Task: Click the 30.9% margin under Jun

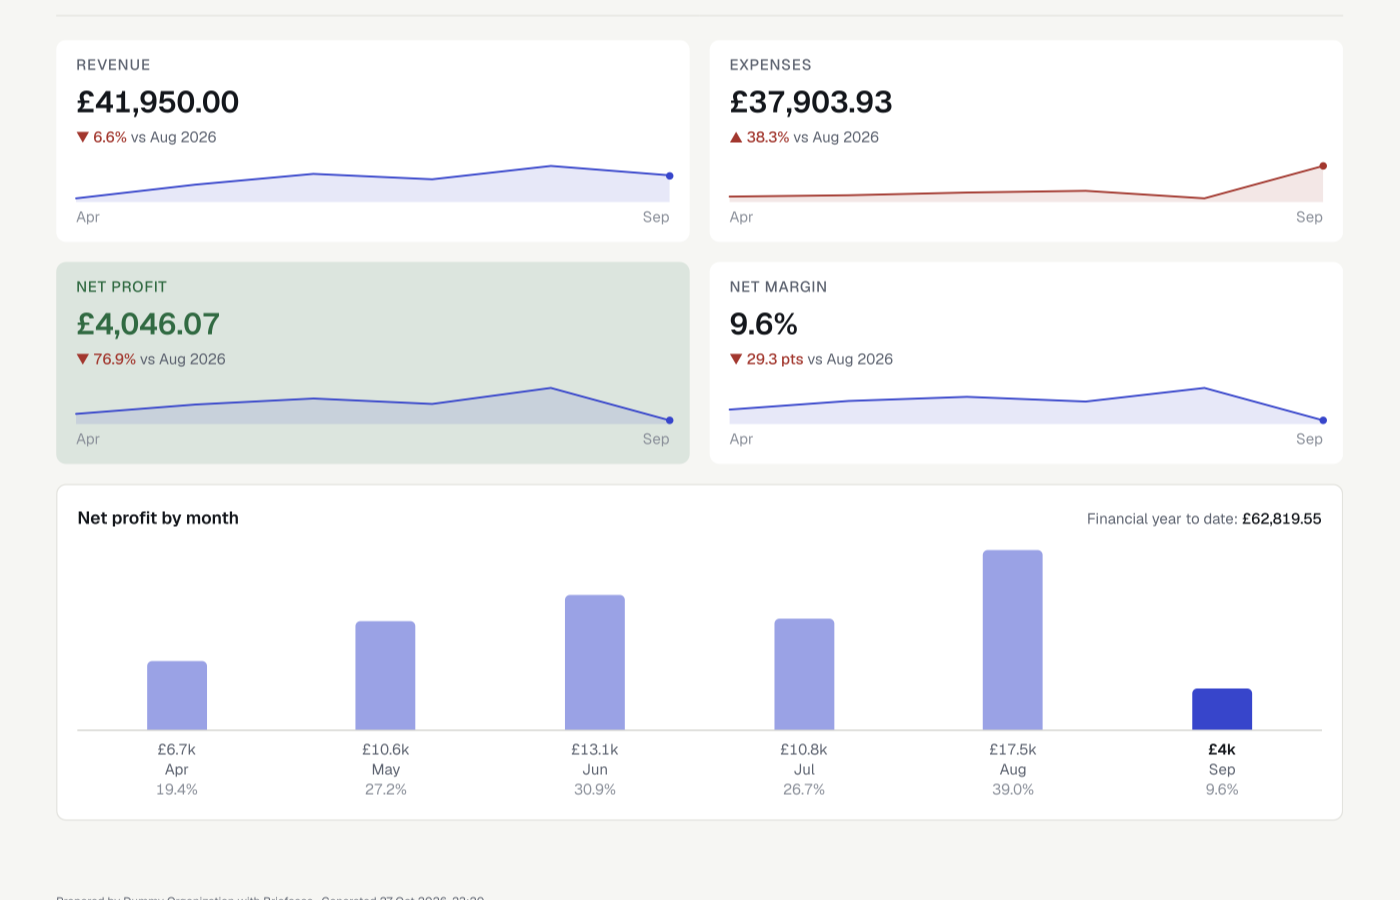Action: tap(595, 789)
